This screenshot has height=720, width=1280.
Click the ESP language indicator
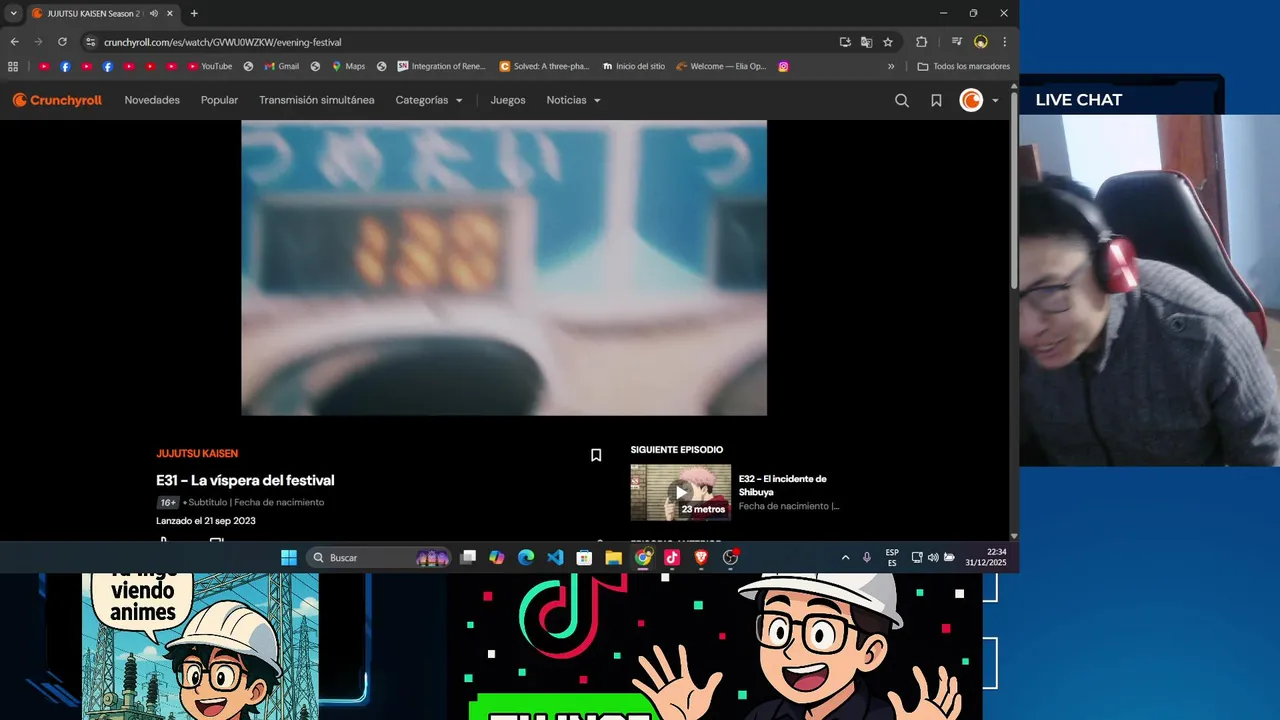[x=892, y=557]
